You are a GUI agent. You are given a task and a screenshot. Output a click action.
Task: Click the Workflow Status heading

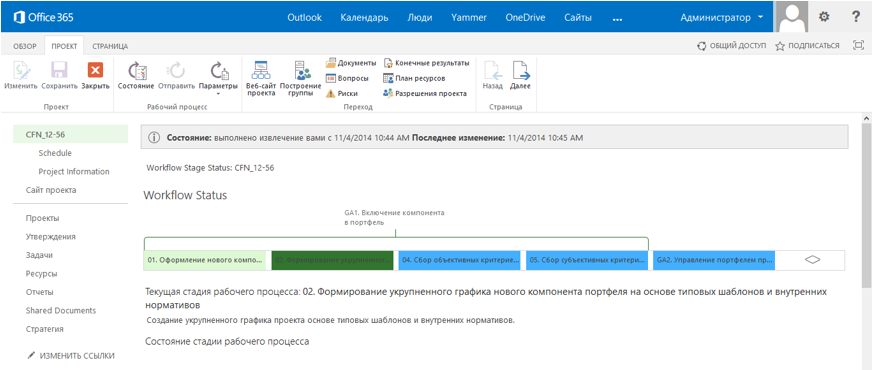(x=185, y=196)
